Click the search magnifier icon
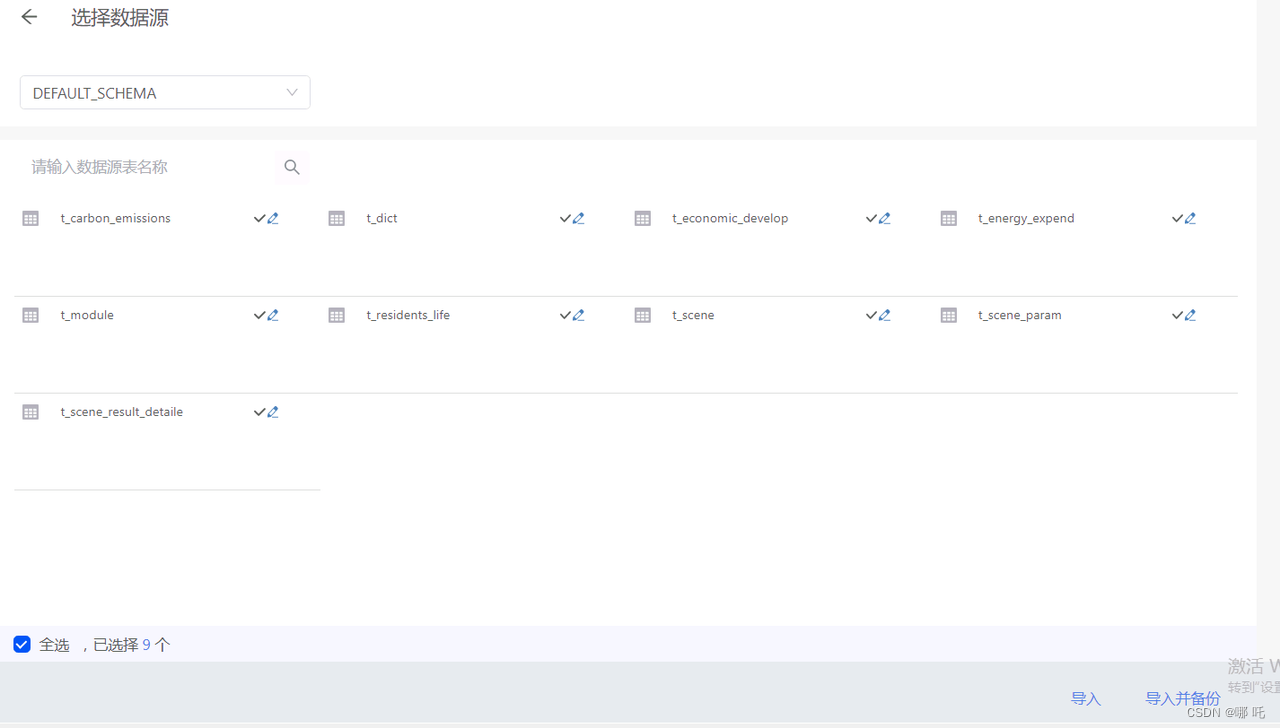 (292, 167)
